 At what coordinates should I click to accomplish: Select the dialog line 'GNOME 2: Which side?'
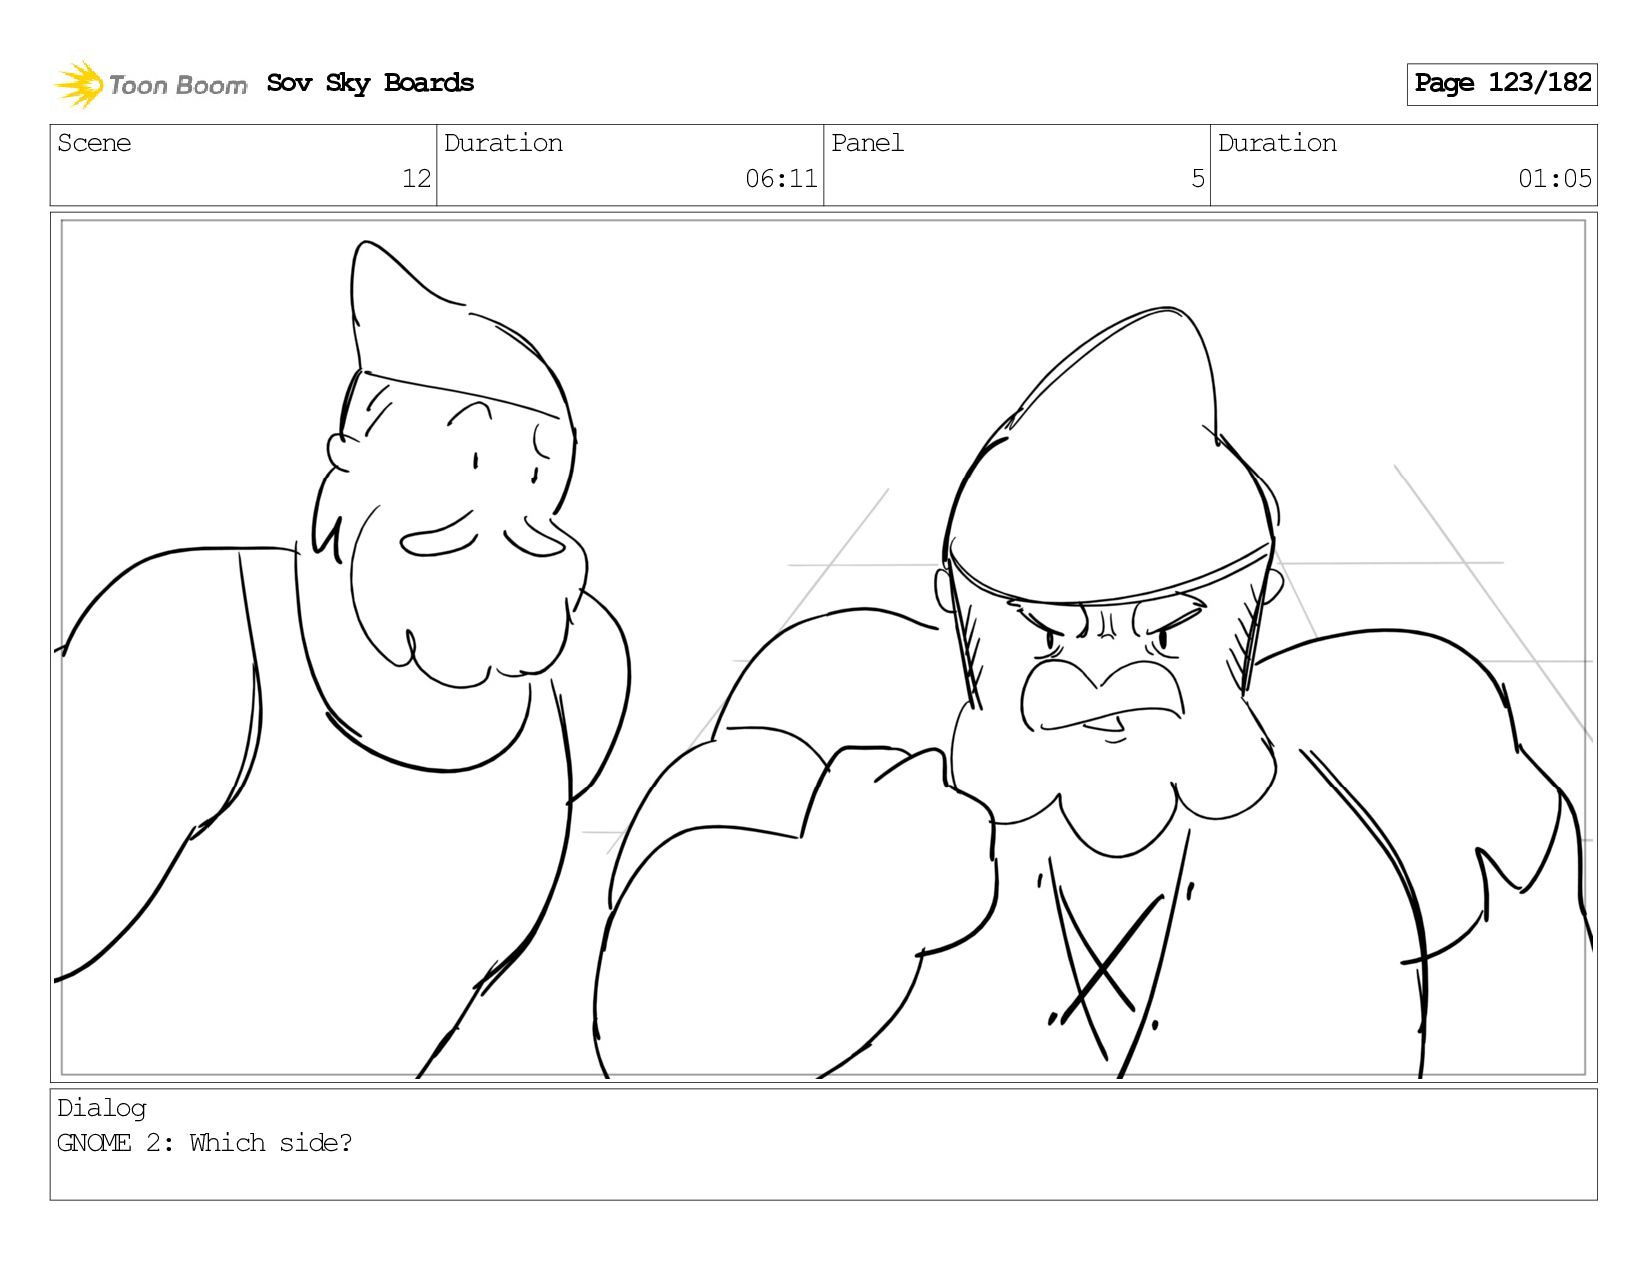(x=205, y=1143)
